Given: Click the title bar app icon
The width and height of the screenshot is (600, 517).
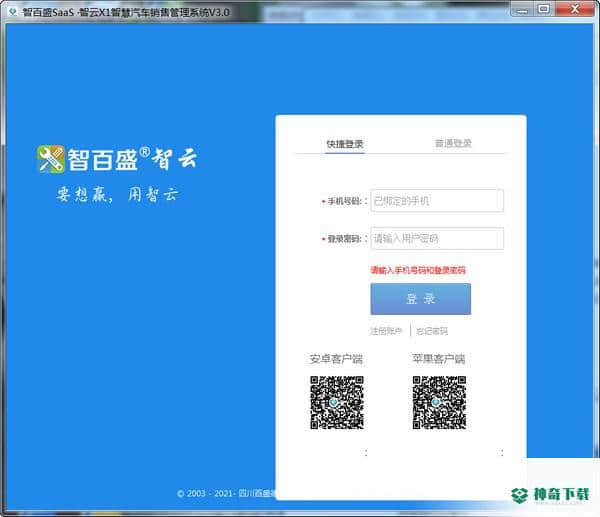Looking at the screenshot, I should click(13, 11).
